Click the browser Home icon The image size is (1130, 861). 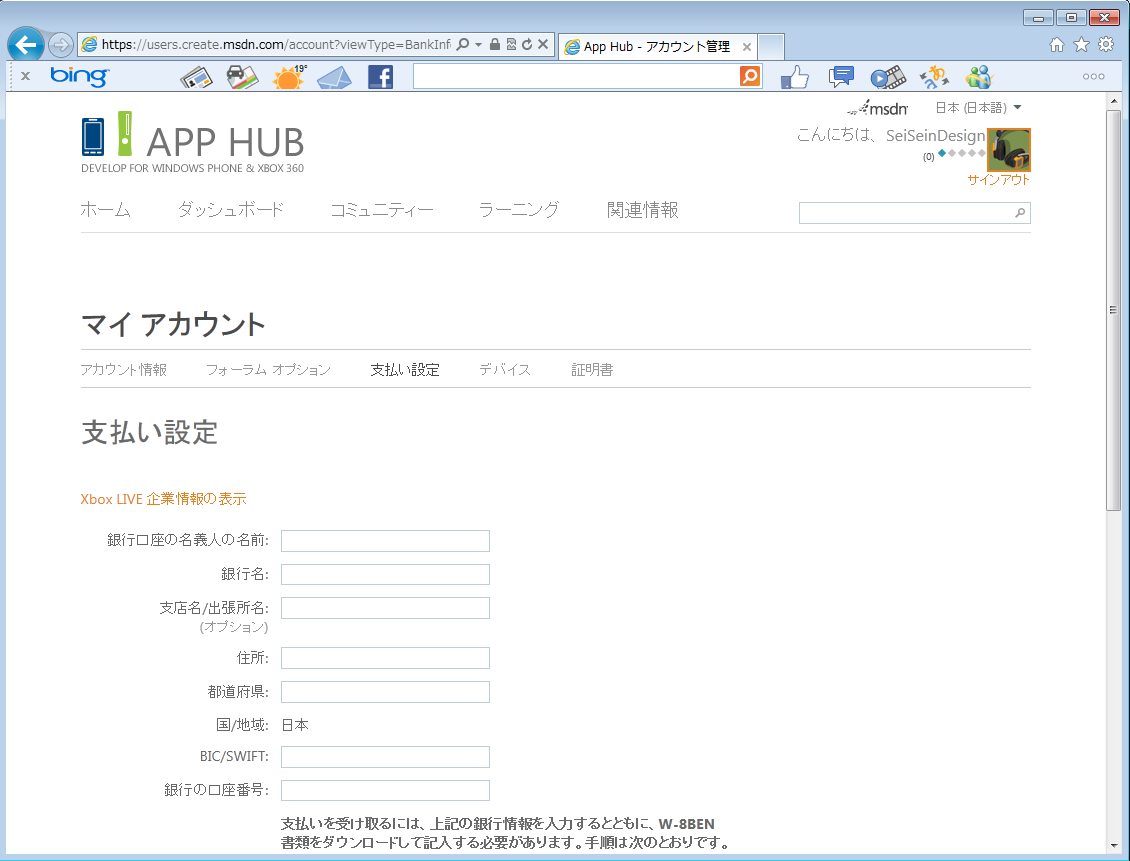click(1056, 45)
